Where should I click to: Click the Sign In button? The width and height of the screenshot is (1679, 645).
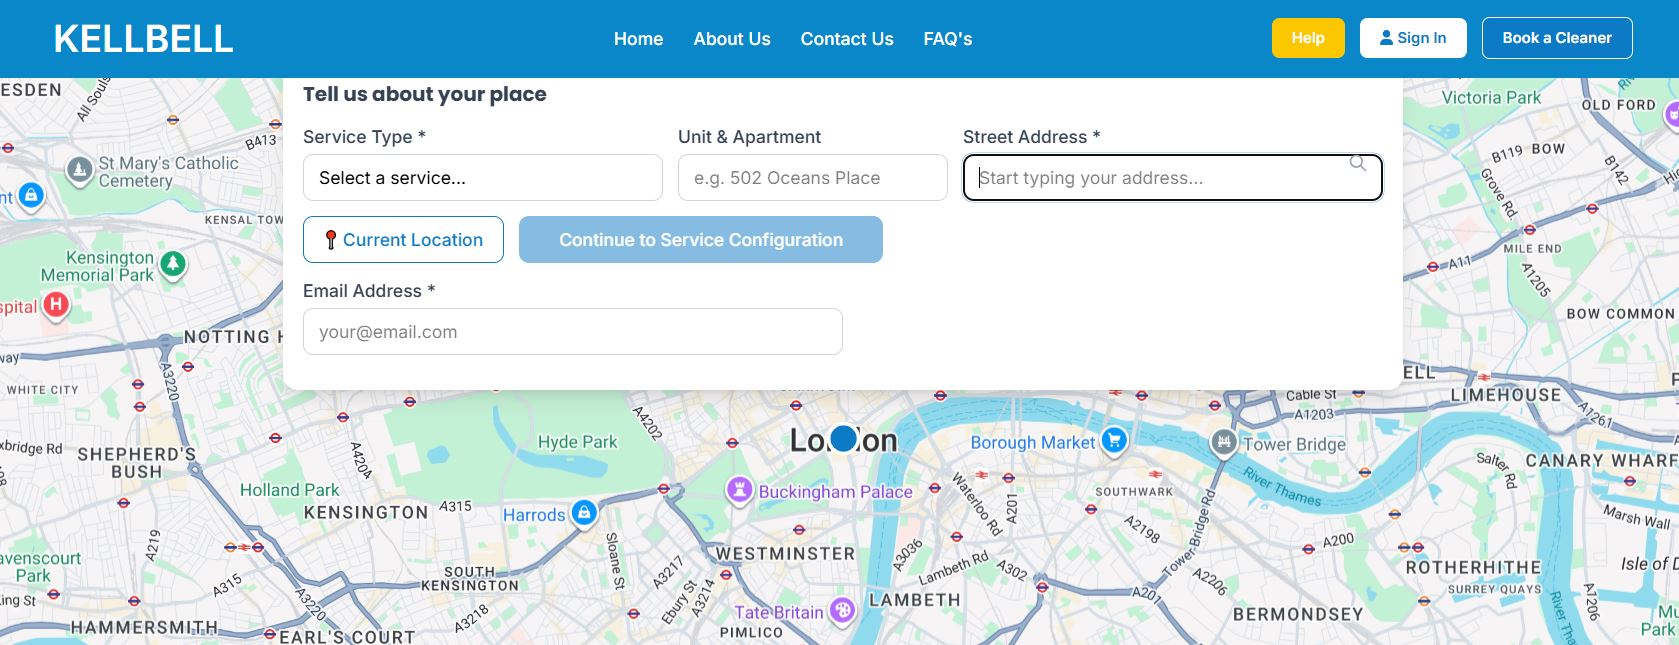click(1413, 38)
